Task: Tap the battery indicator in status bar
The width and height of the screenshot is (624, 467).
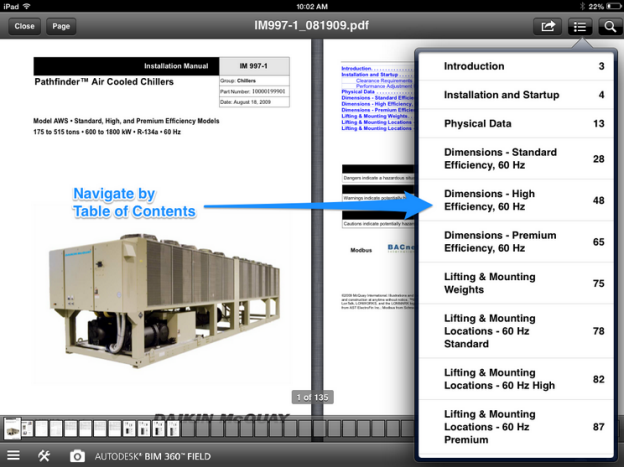Action: tap(614, 6)
